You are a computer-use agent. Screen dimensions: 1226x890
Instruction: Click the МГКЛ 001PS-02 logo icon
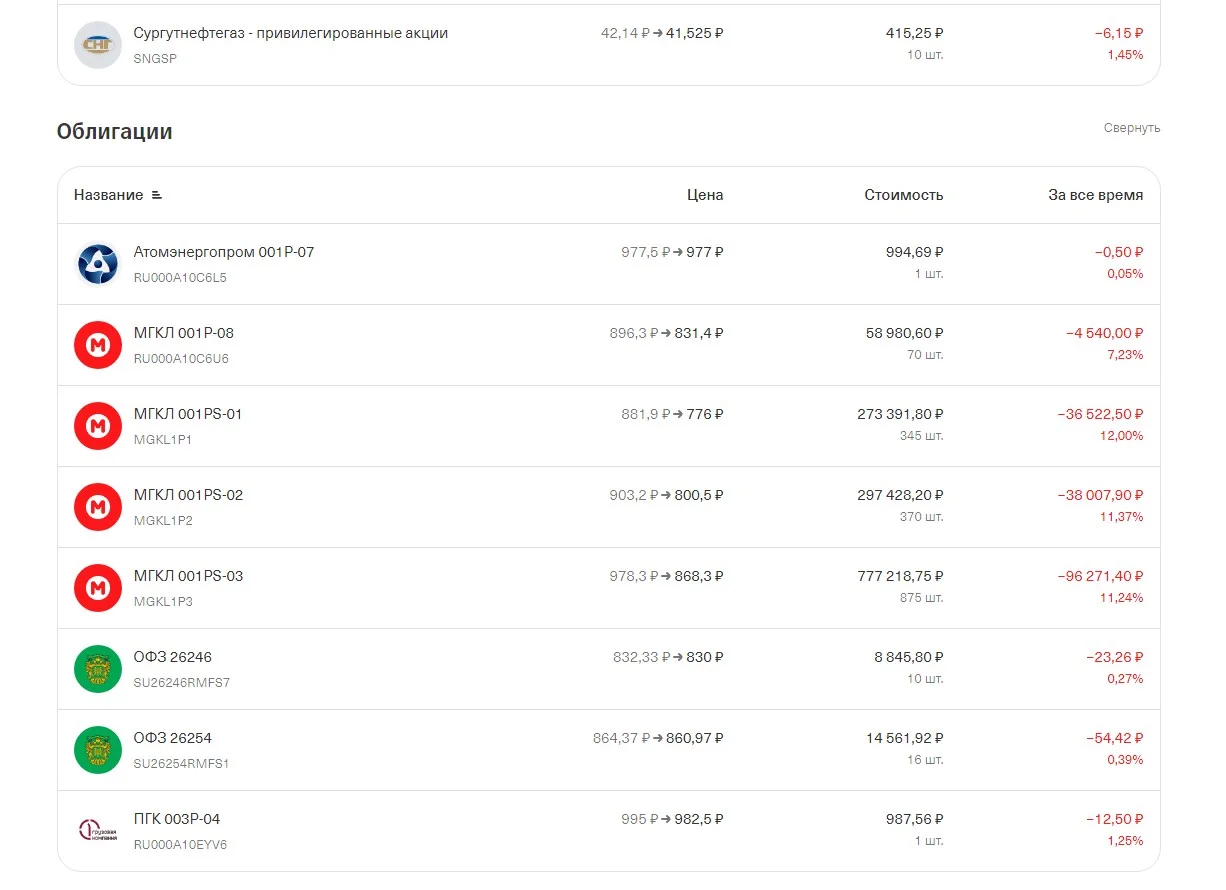tap(98, 507)
